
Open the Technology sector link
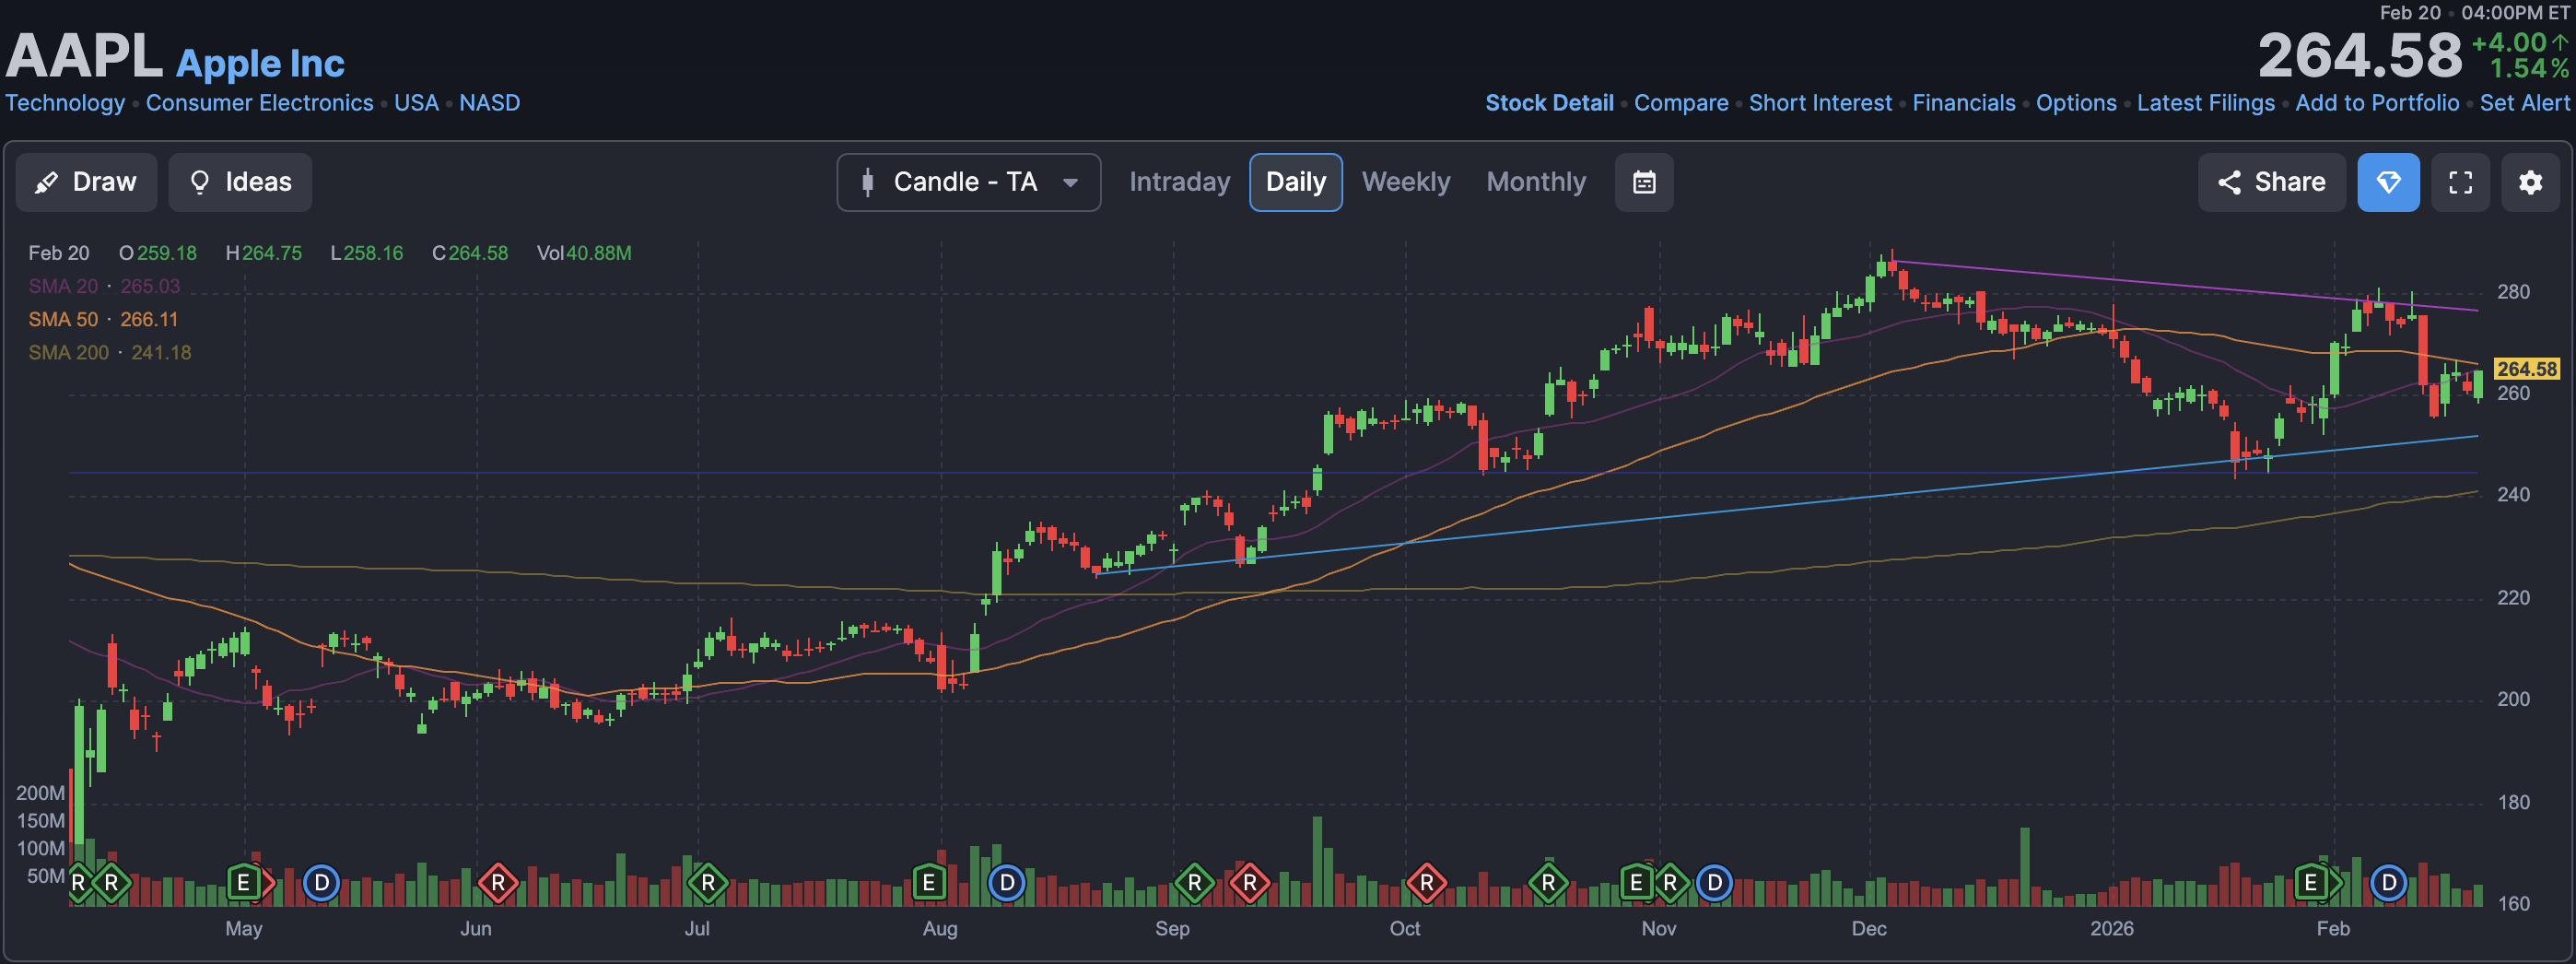65,103
